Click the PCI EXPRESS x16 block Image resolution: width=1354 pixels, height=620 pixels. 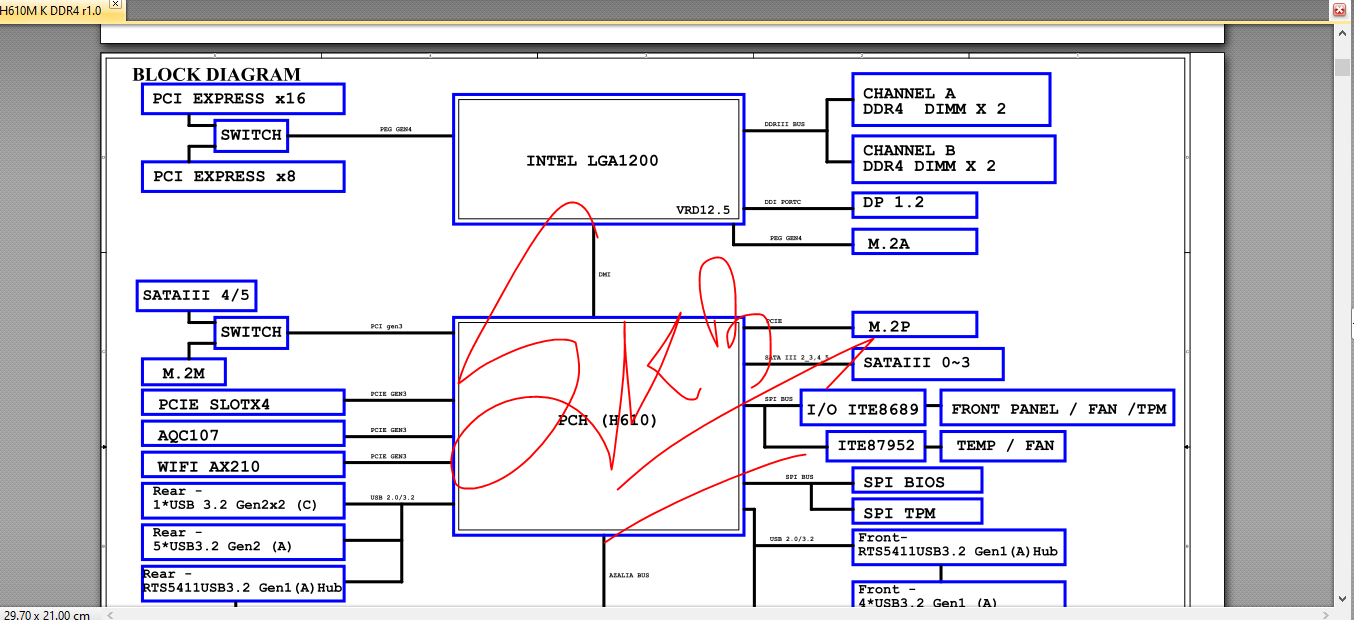(x=243, y=99)
